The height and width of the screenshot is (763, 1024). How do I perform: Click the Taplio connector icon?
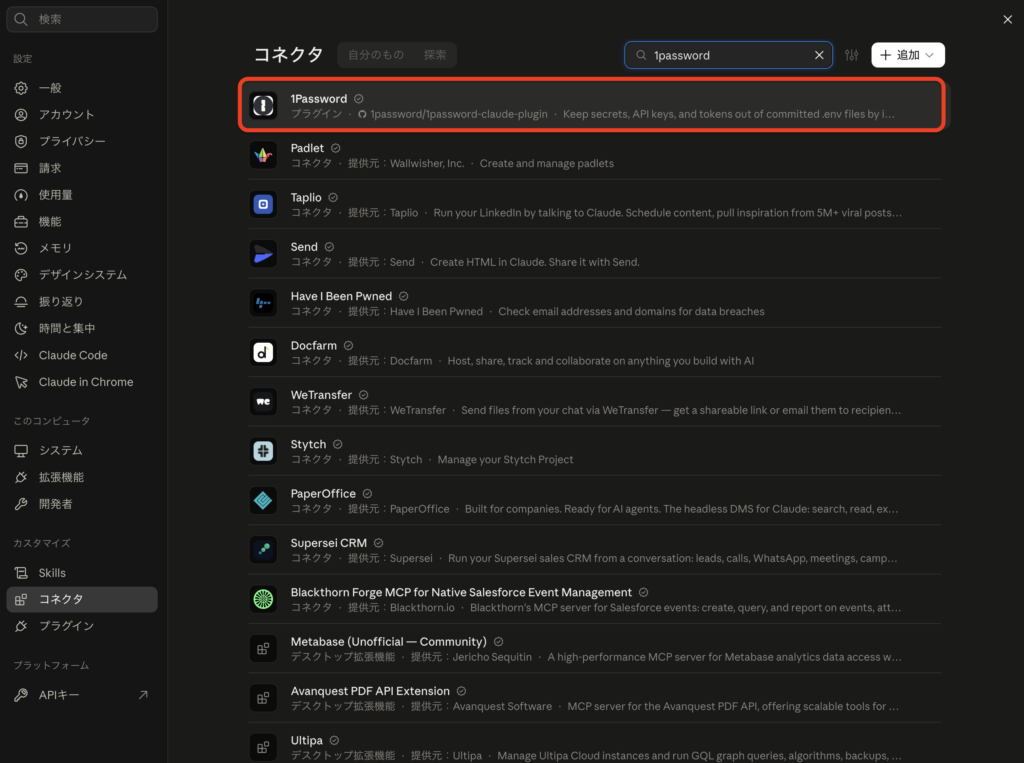click(x=263, y=204)
